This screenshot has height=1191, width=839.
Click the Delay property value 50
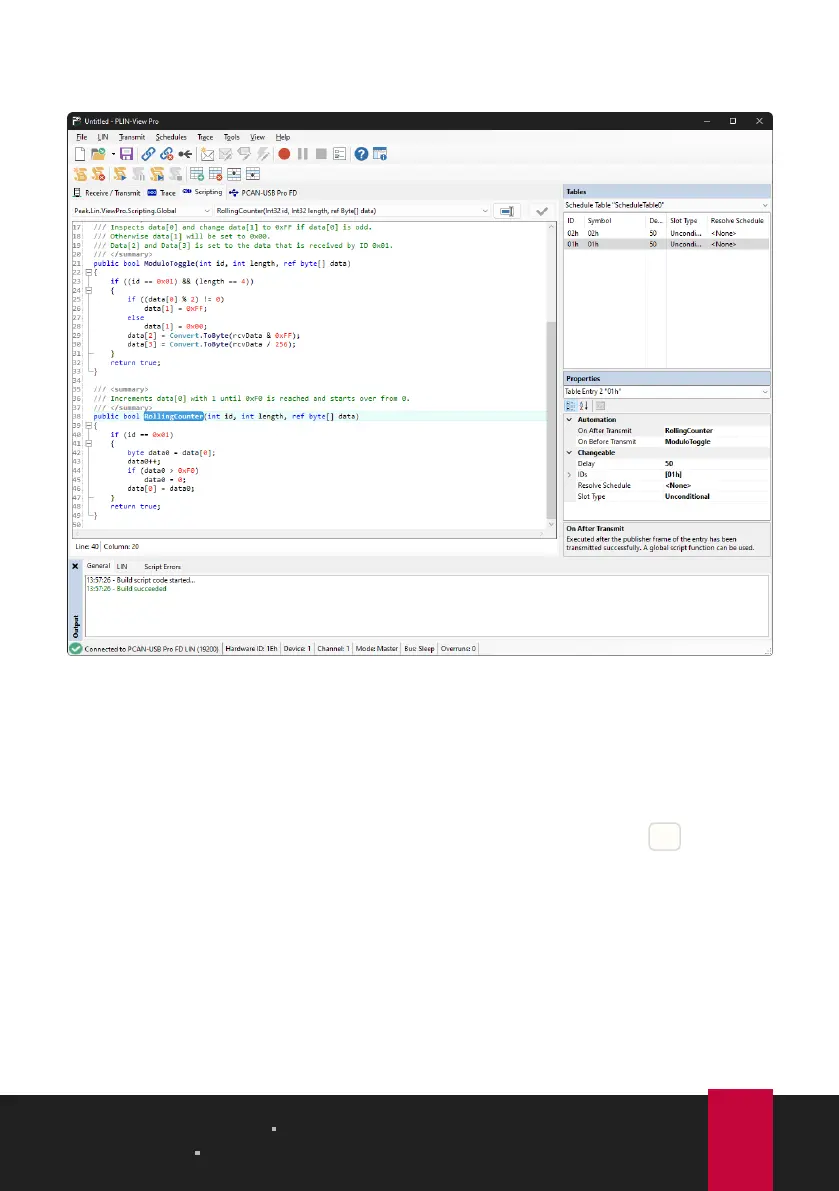tap(669, 463)
